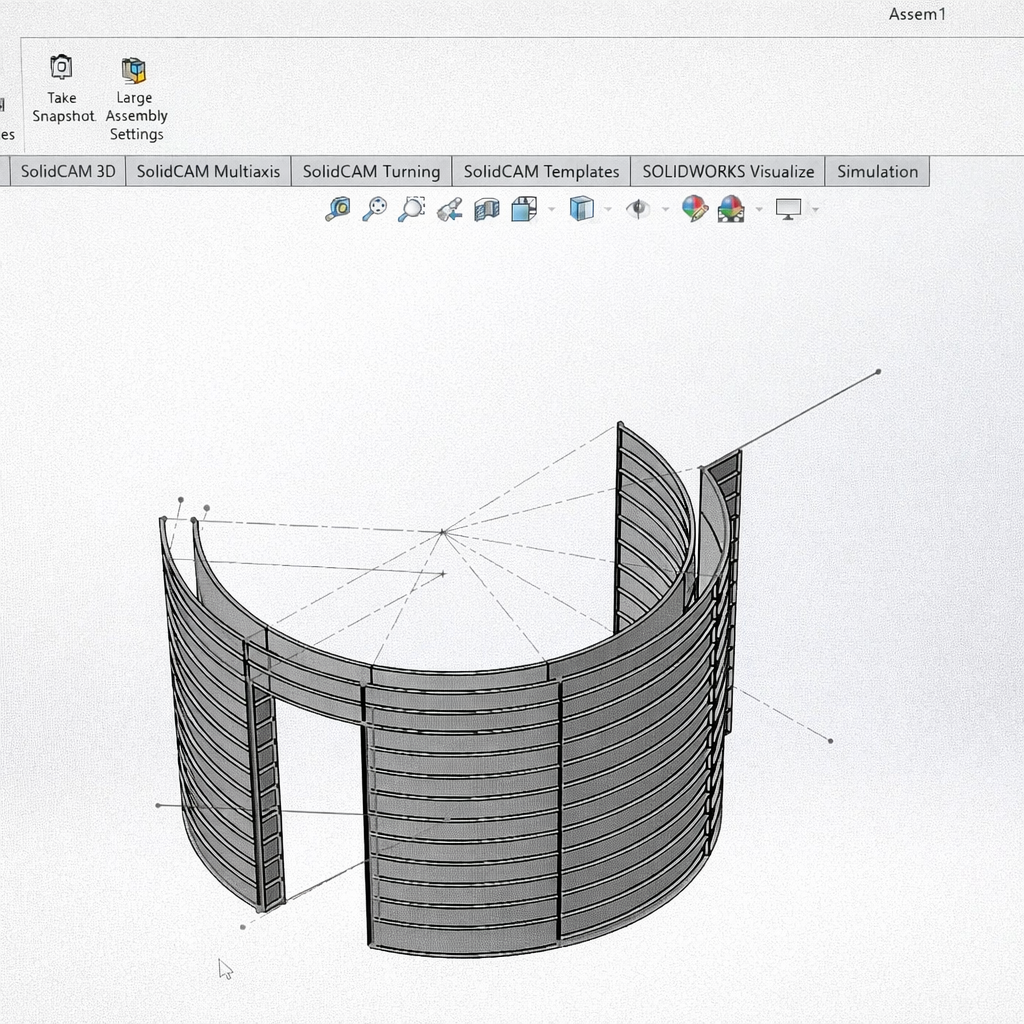Expand the Hide/Show Items dropdown arrow

tap(664, 209)
